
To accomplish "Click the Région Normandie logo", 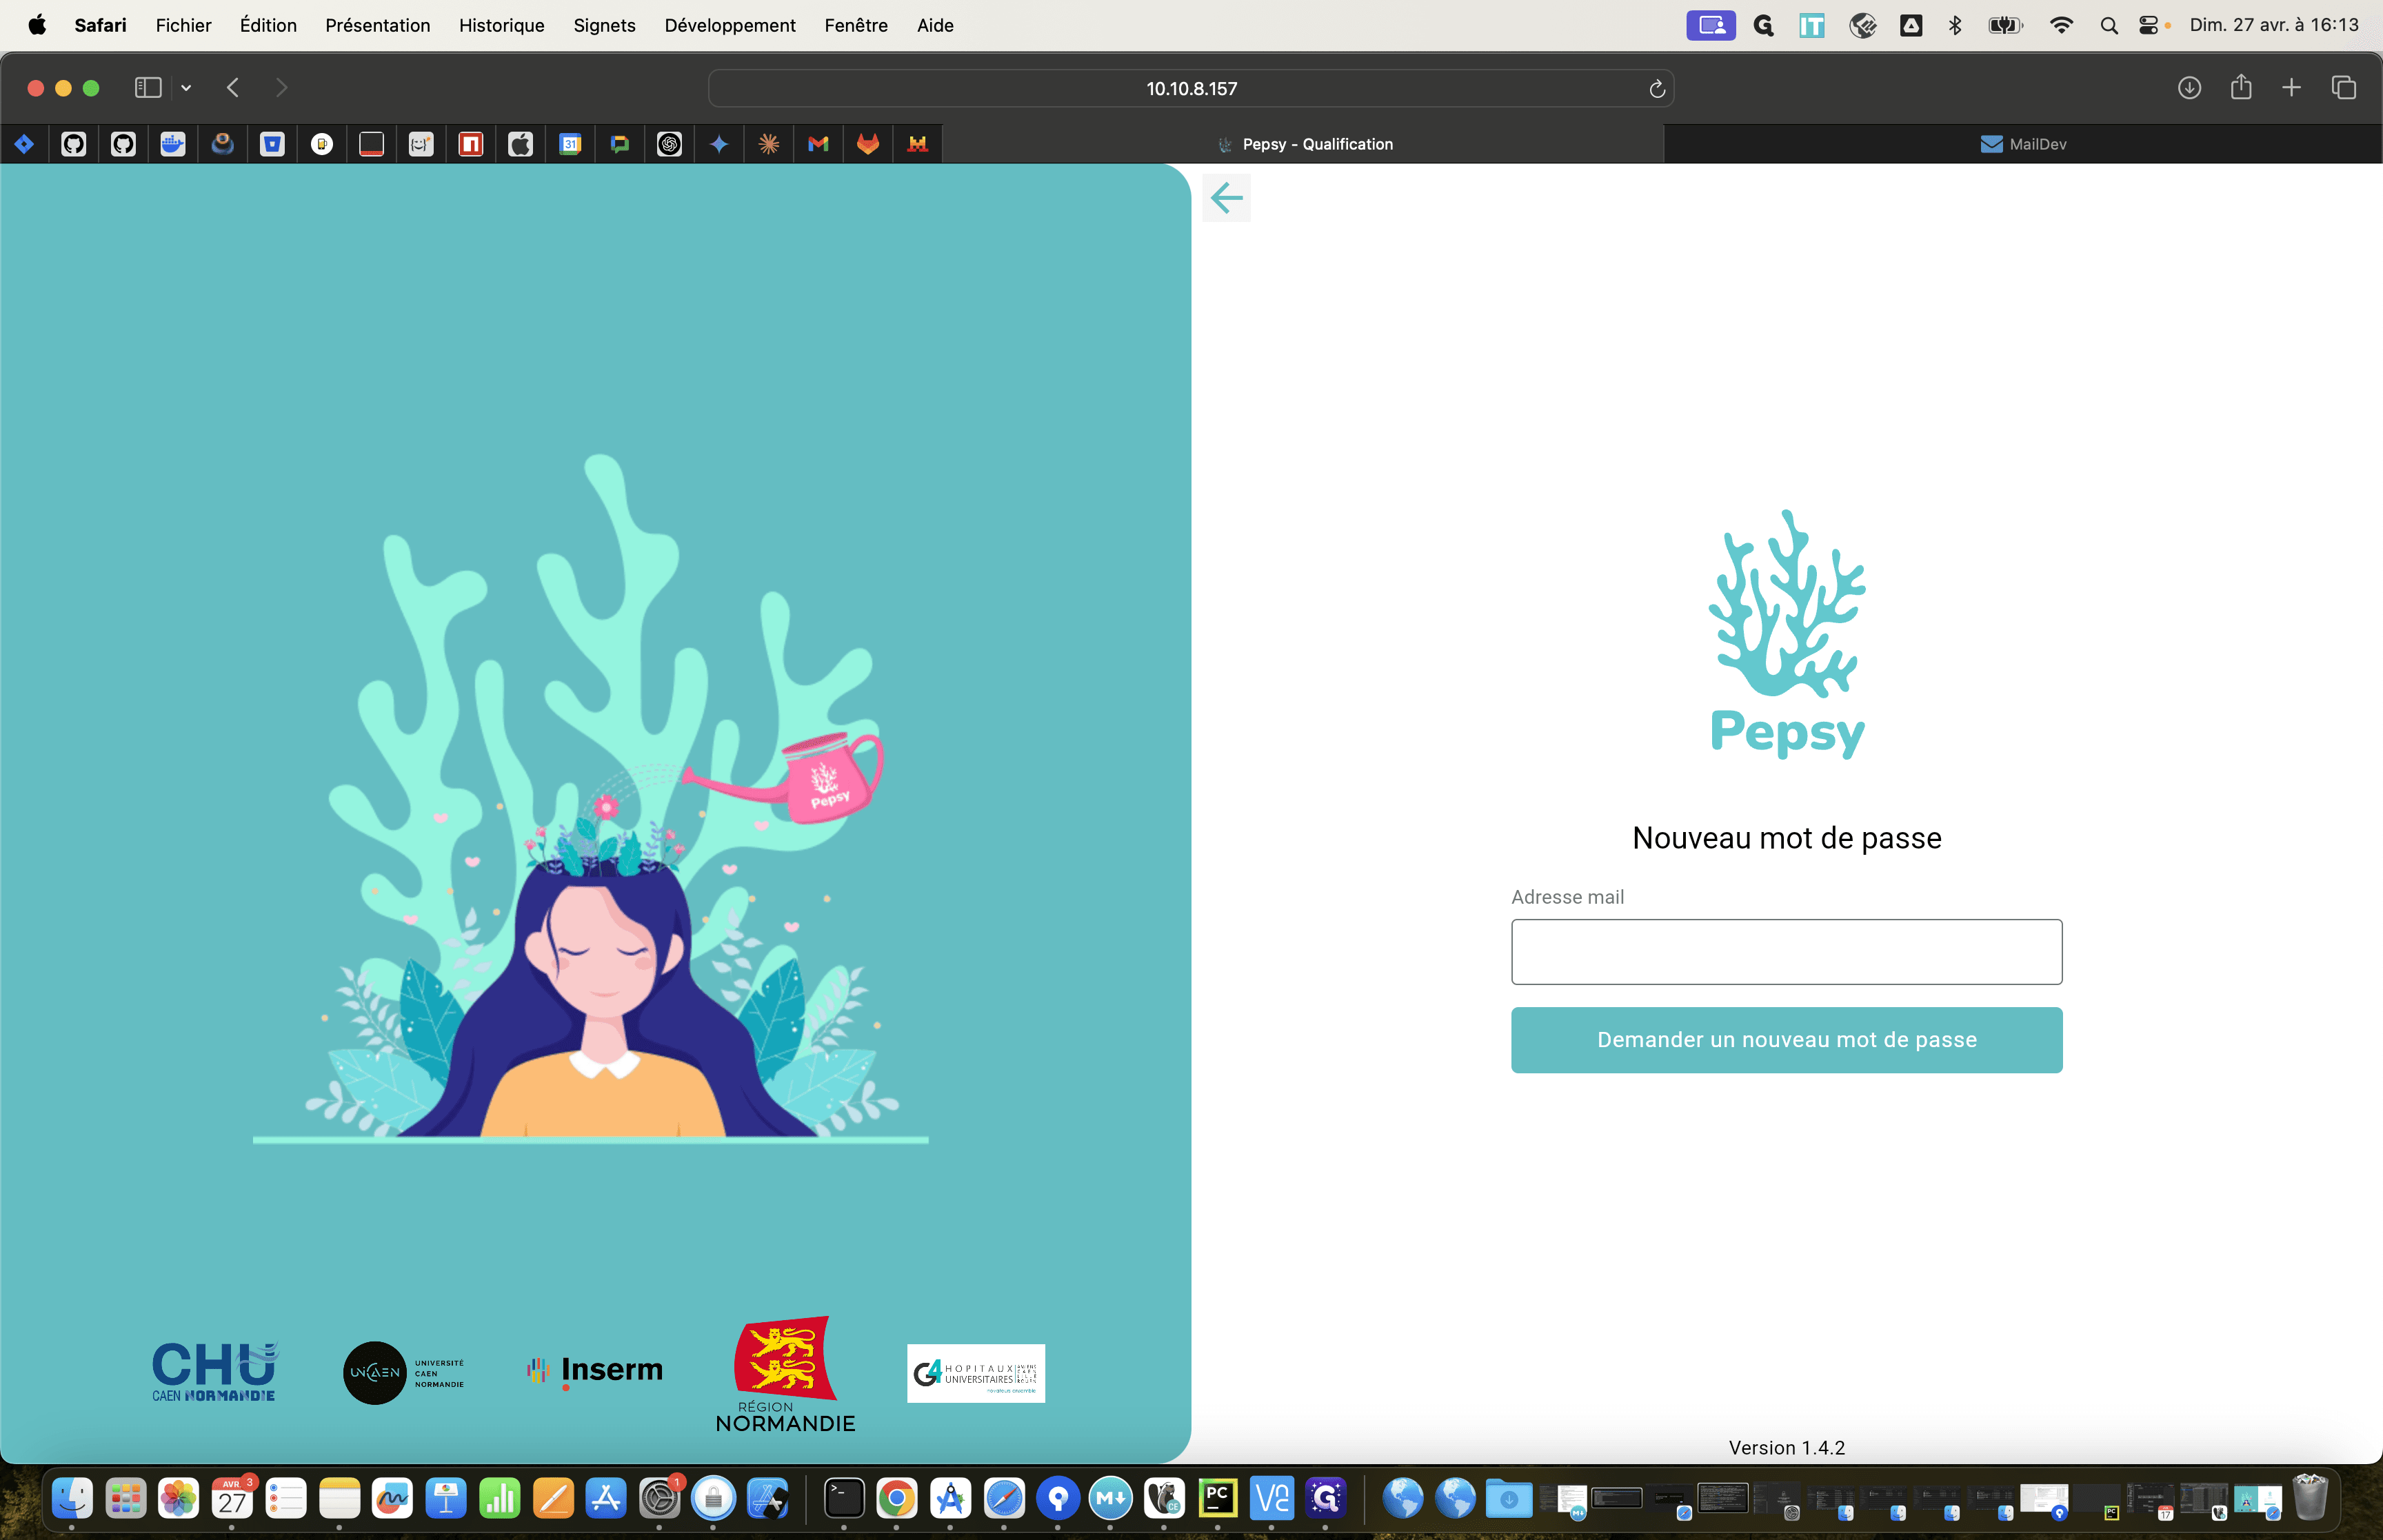I will 786,1374.
